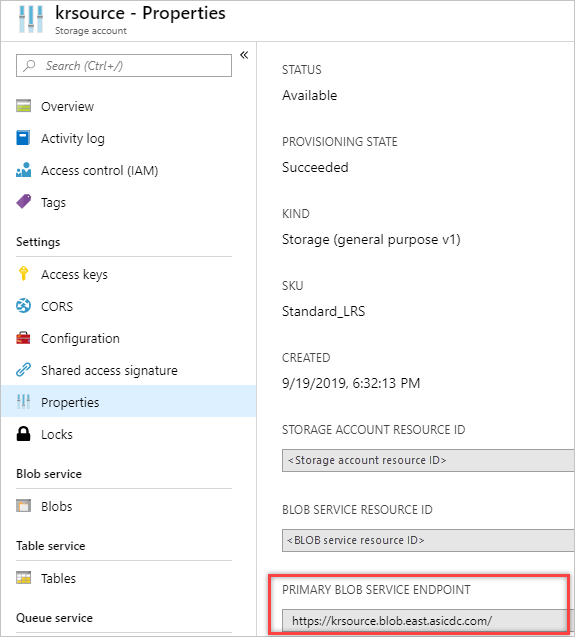Click the Shared access signature link icon
This screenshot has width=575, height=637.
(24, 370)
